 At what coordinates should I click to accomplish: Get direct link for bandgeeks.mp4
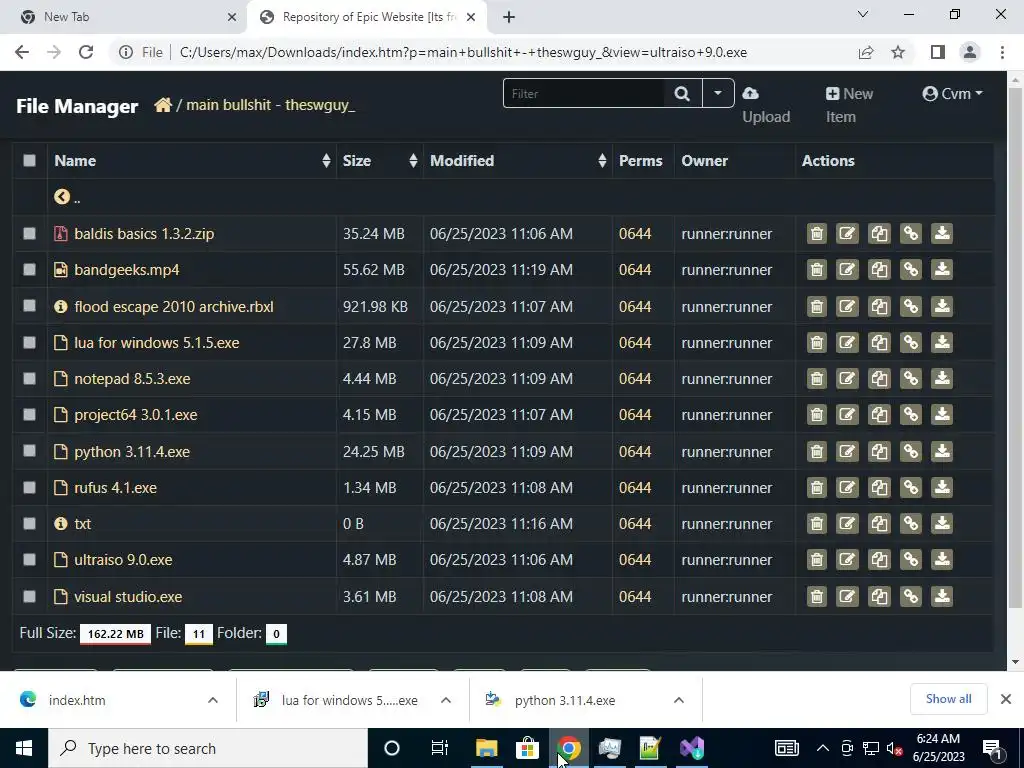pos(910,270)
